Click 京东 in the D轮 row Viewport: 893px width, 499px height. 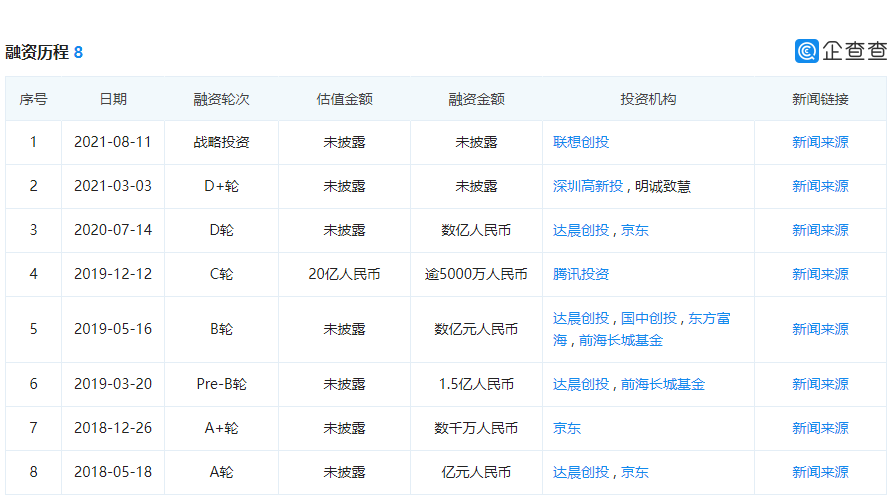635,230
